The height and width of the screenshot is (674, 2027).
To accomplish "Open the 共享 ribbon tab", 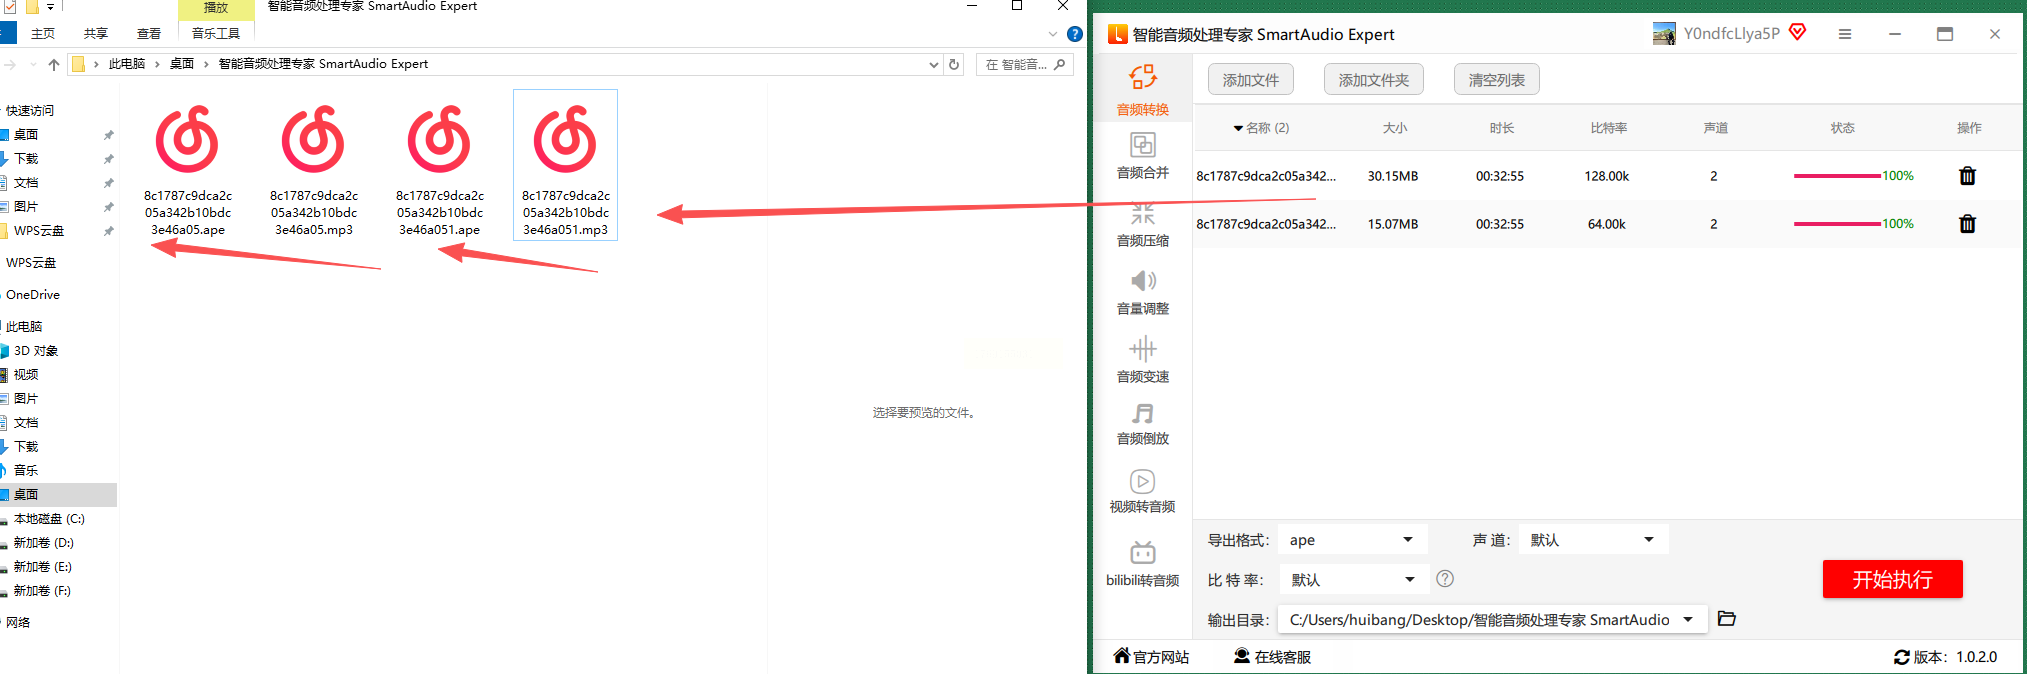I will 96,33.
